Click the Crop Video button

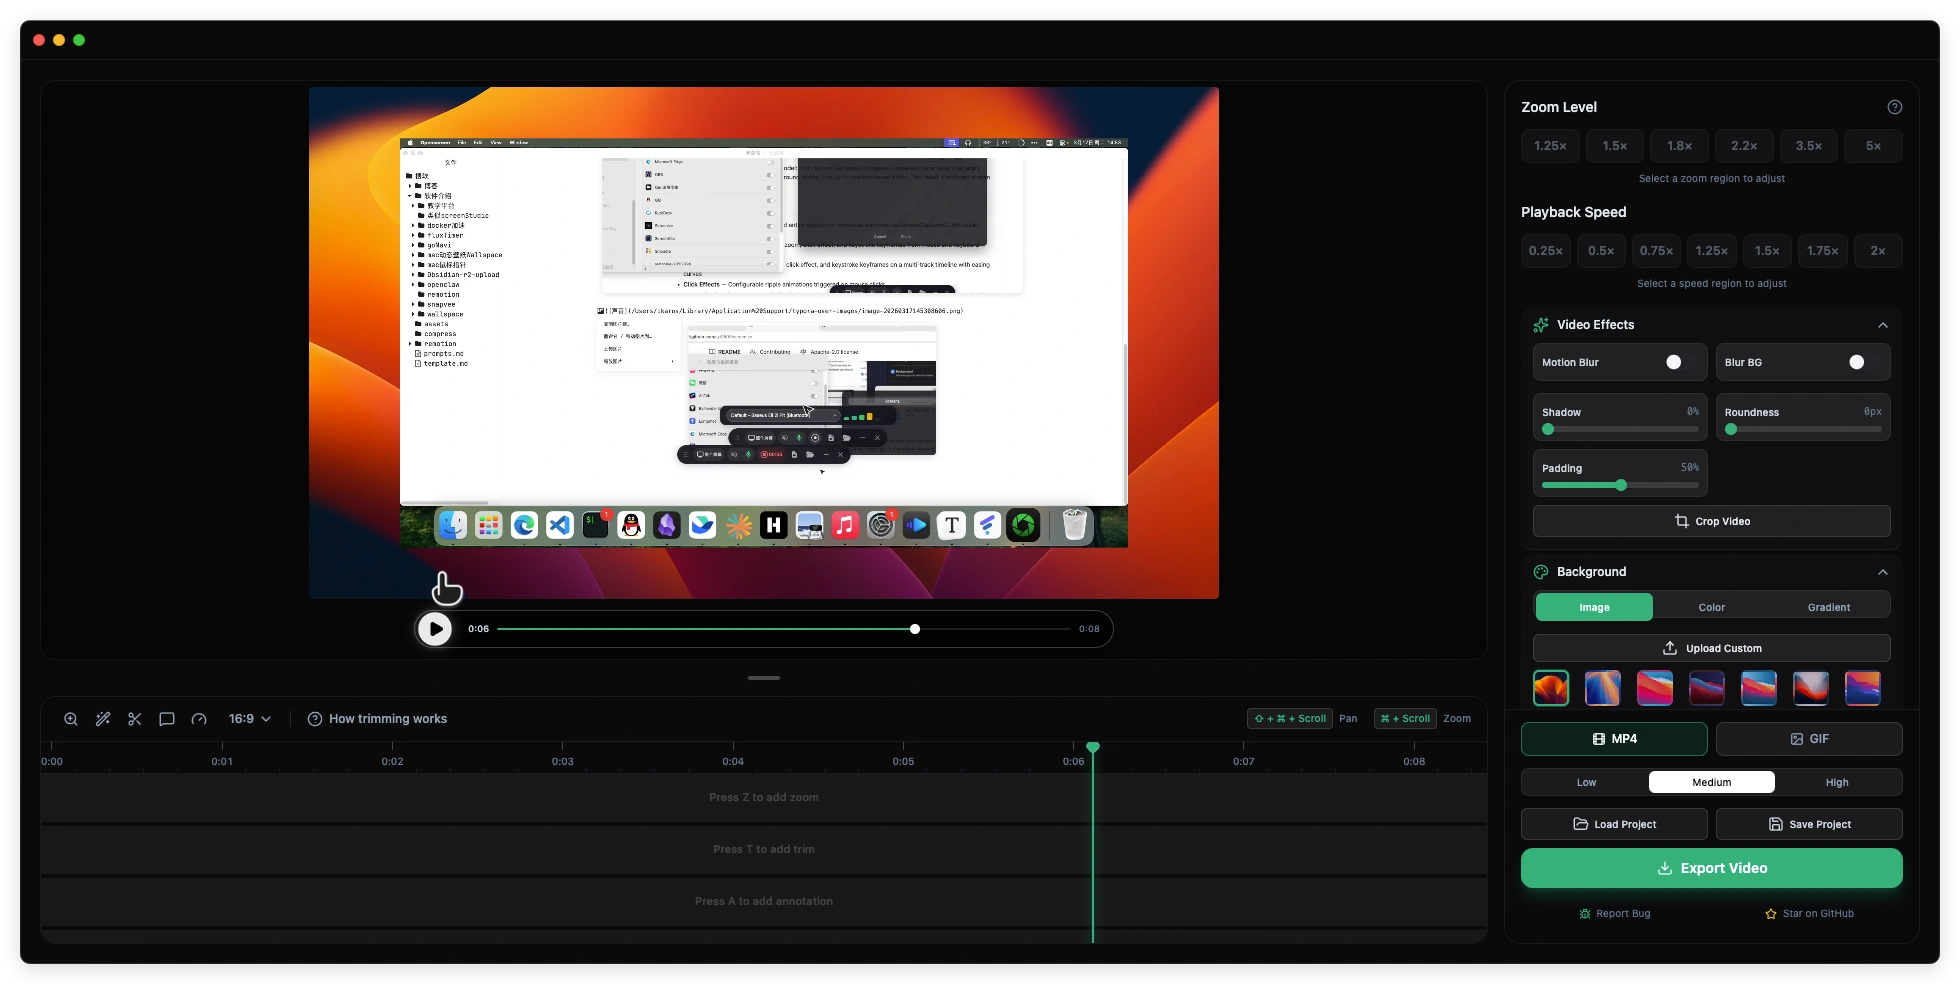[1711, 521]
